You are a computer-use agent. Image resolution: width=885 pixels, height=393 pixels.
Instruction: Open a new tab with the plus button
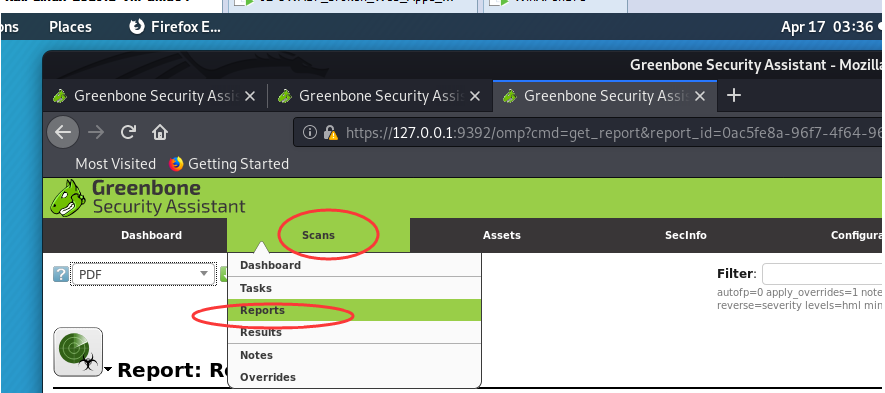[x=733, y=95]
